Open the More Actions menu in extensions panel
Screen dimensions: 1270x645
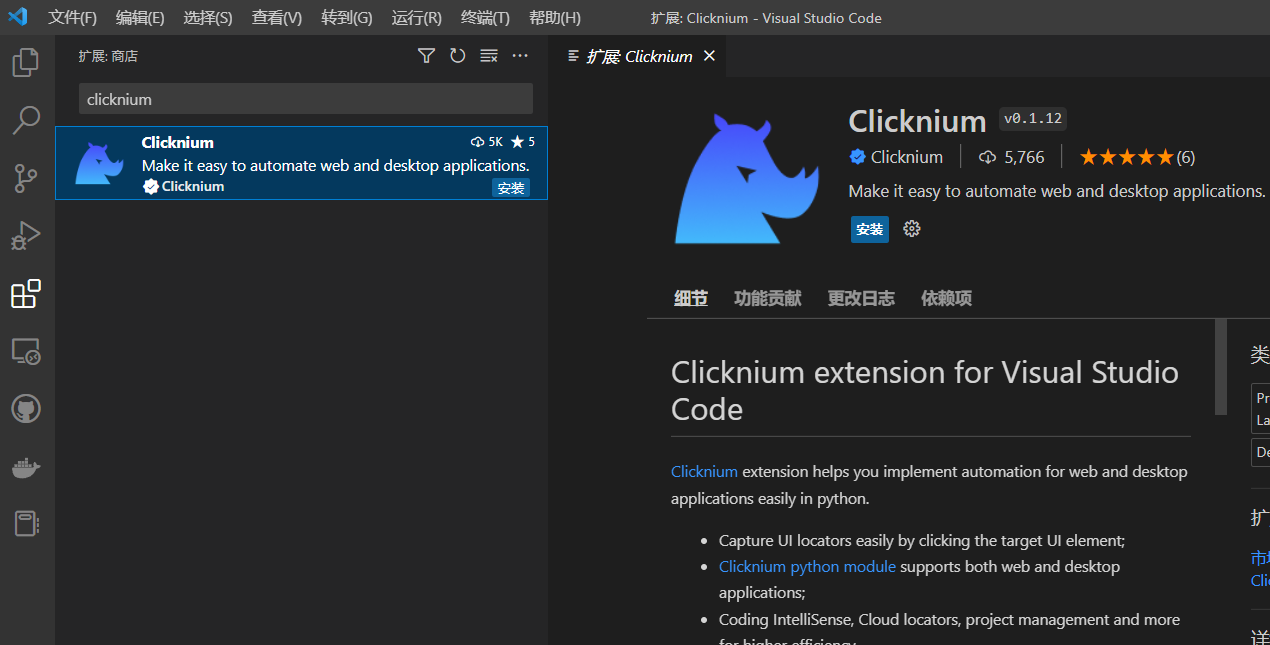(x=519, y=55)
